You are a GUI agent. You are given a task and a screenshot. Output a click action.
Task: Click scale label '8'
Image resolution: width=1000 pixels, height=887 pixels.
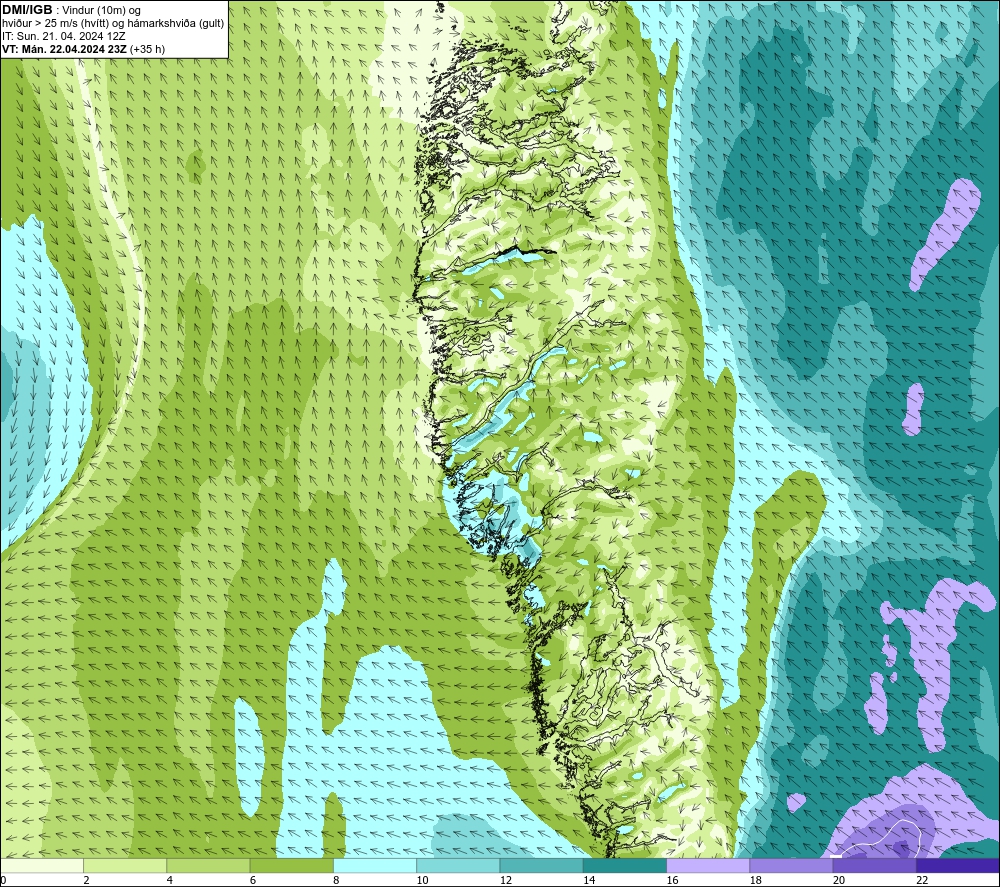pos(336,880)
